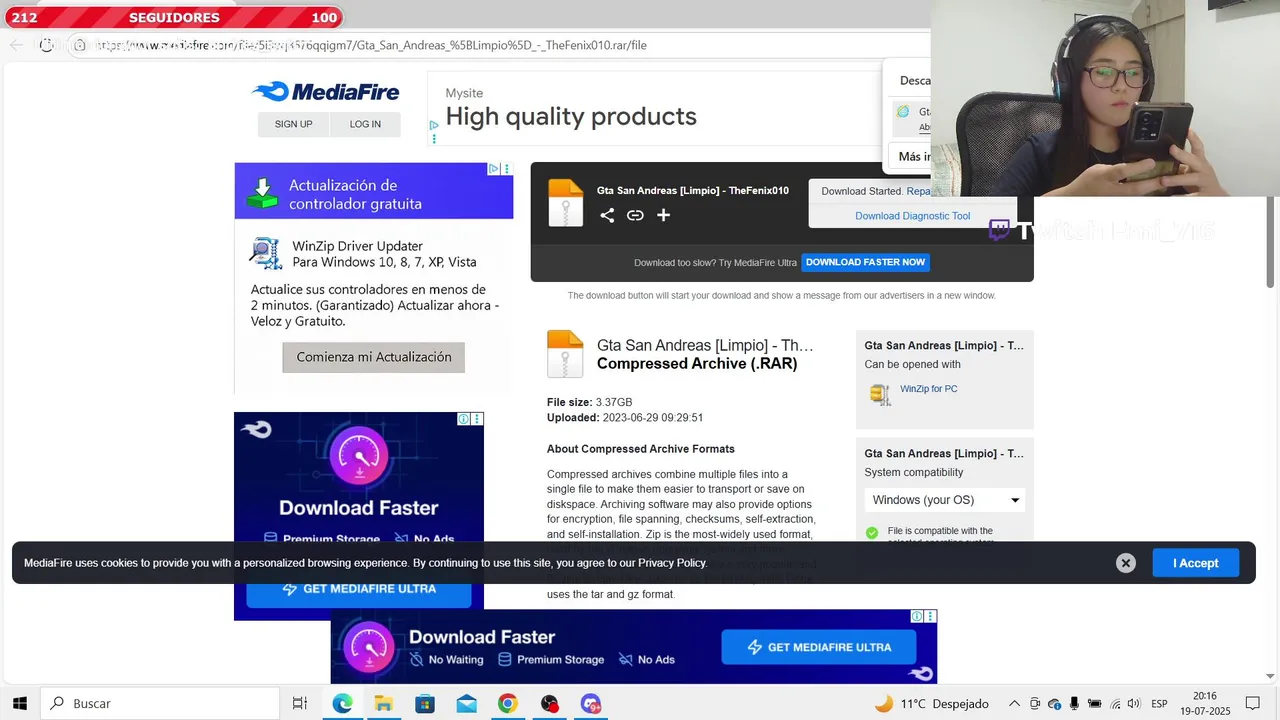
Task: Click the taskbar clock showing 20:16
Action: click(x=1205, y=703)
